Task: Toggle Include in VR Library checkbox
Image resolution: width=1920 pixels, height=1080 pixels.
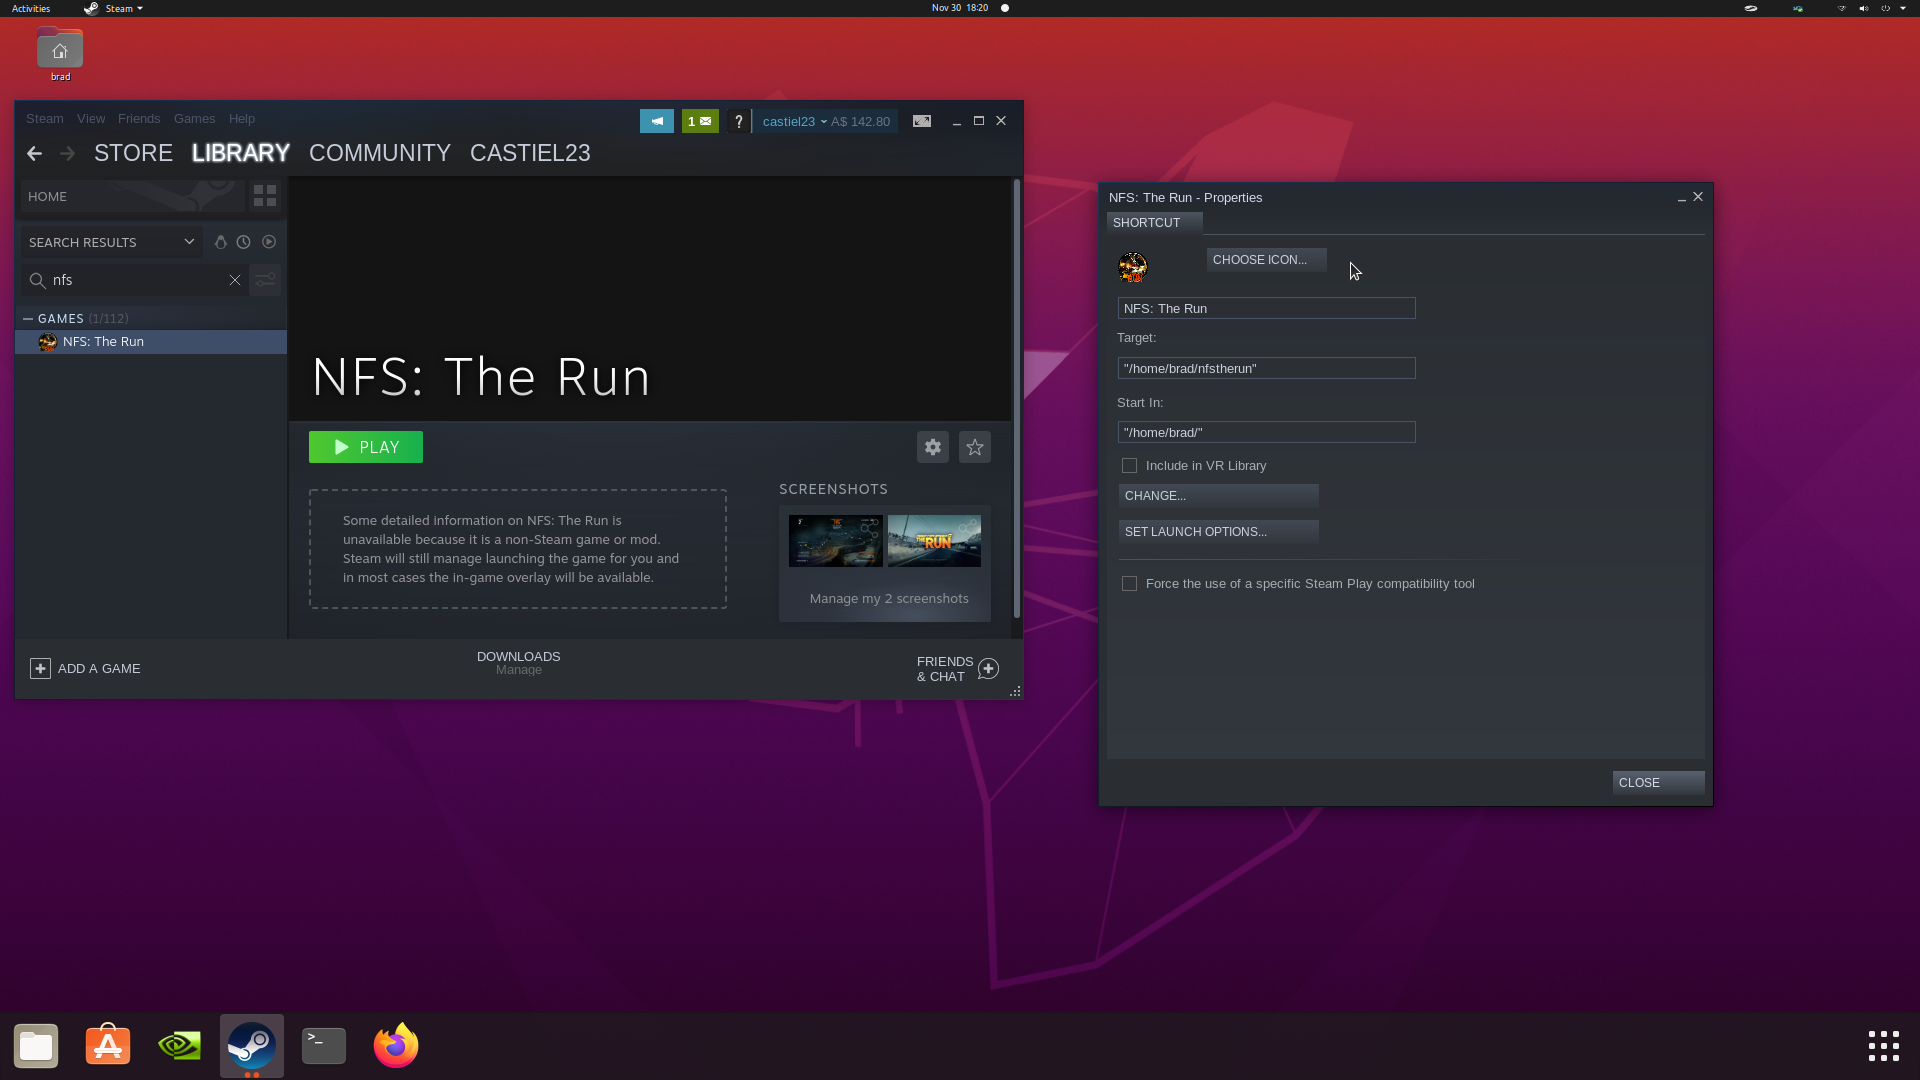Action: 1130,464
